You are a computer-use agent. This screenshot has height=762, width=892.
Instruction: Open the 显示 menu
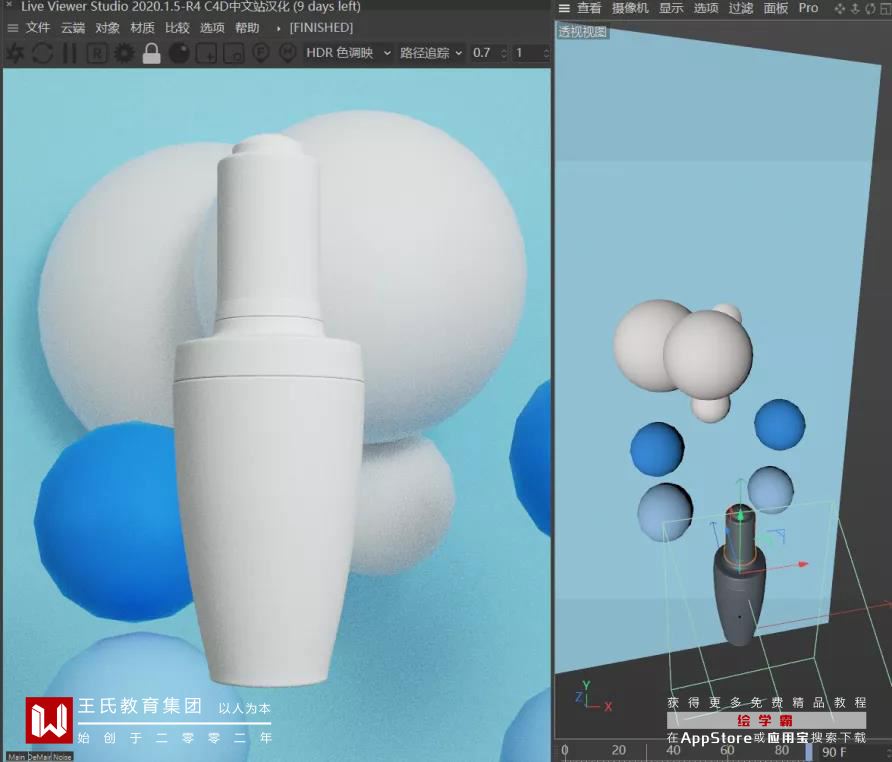671,8
